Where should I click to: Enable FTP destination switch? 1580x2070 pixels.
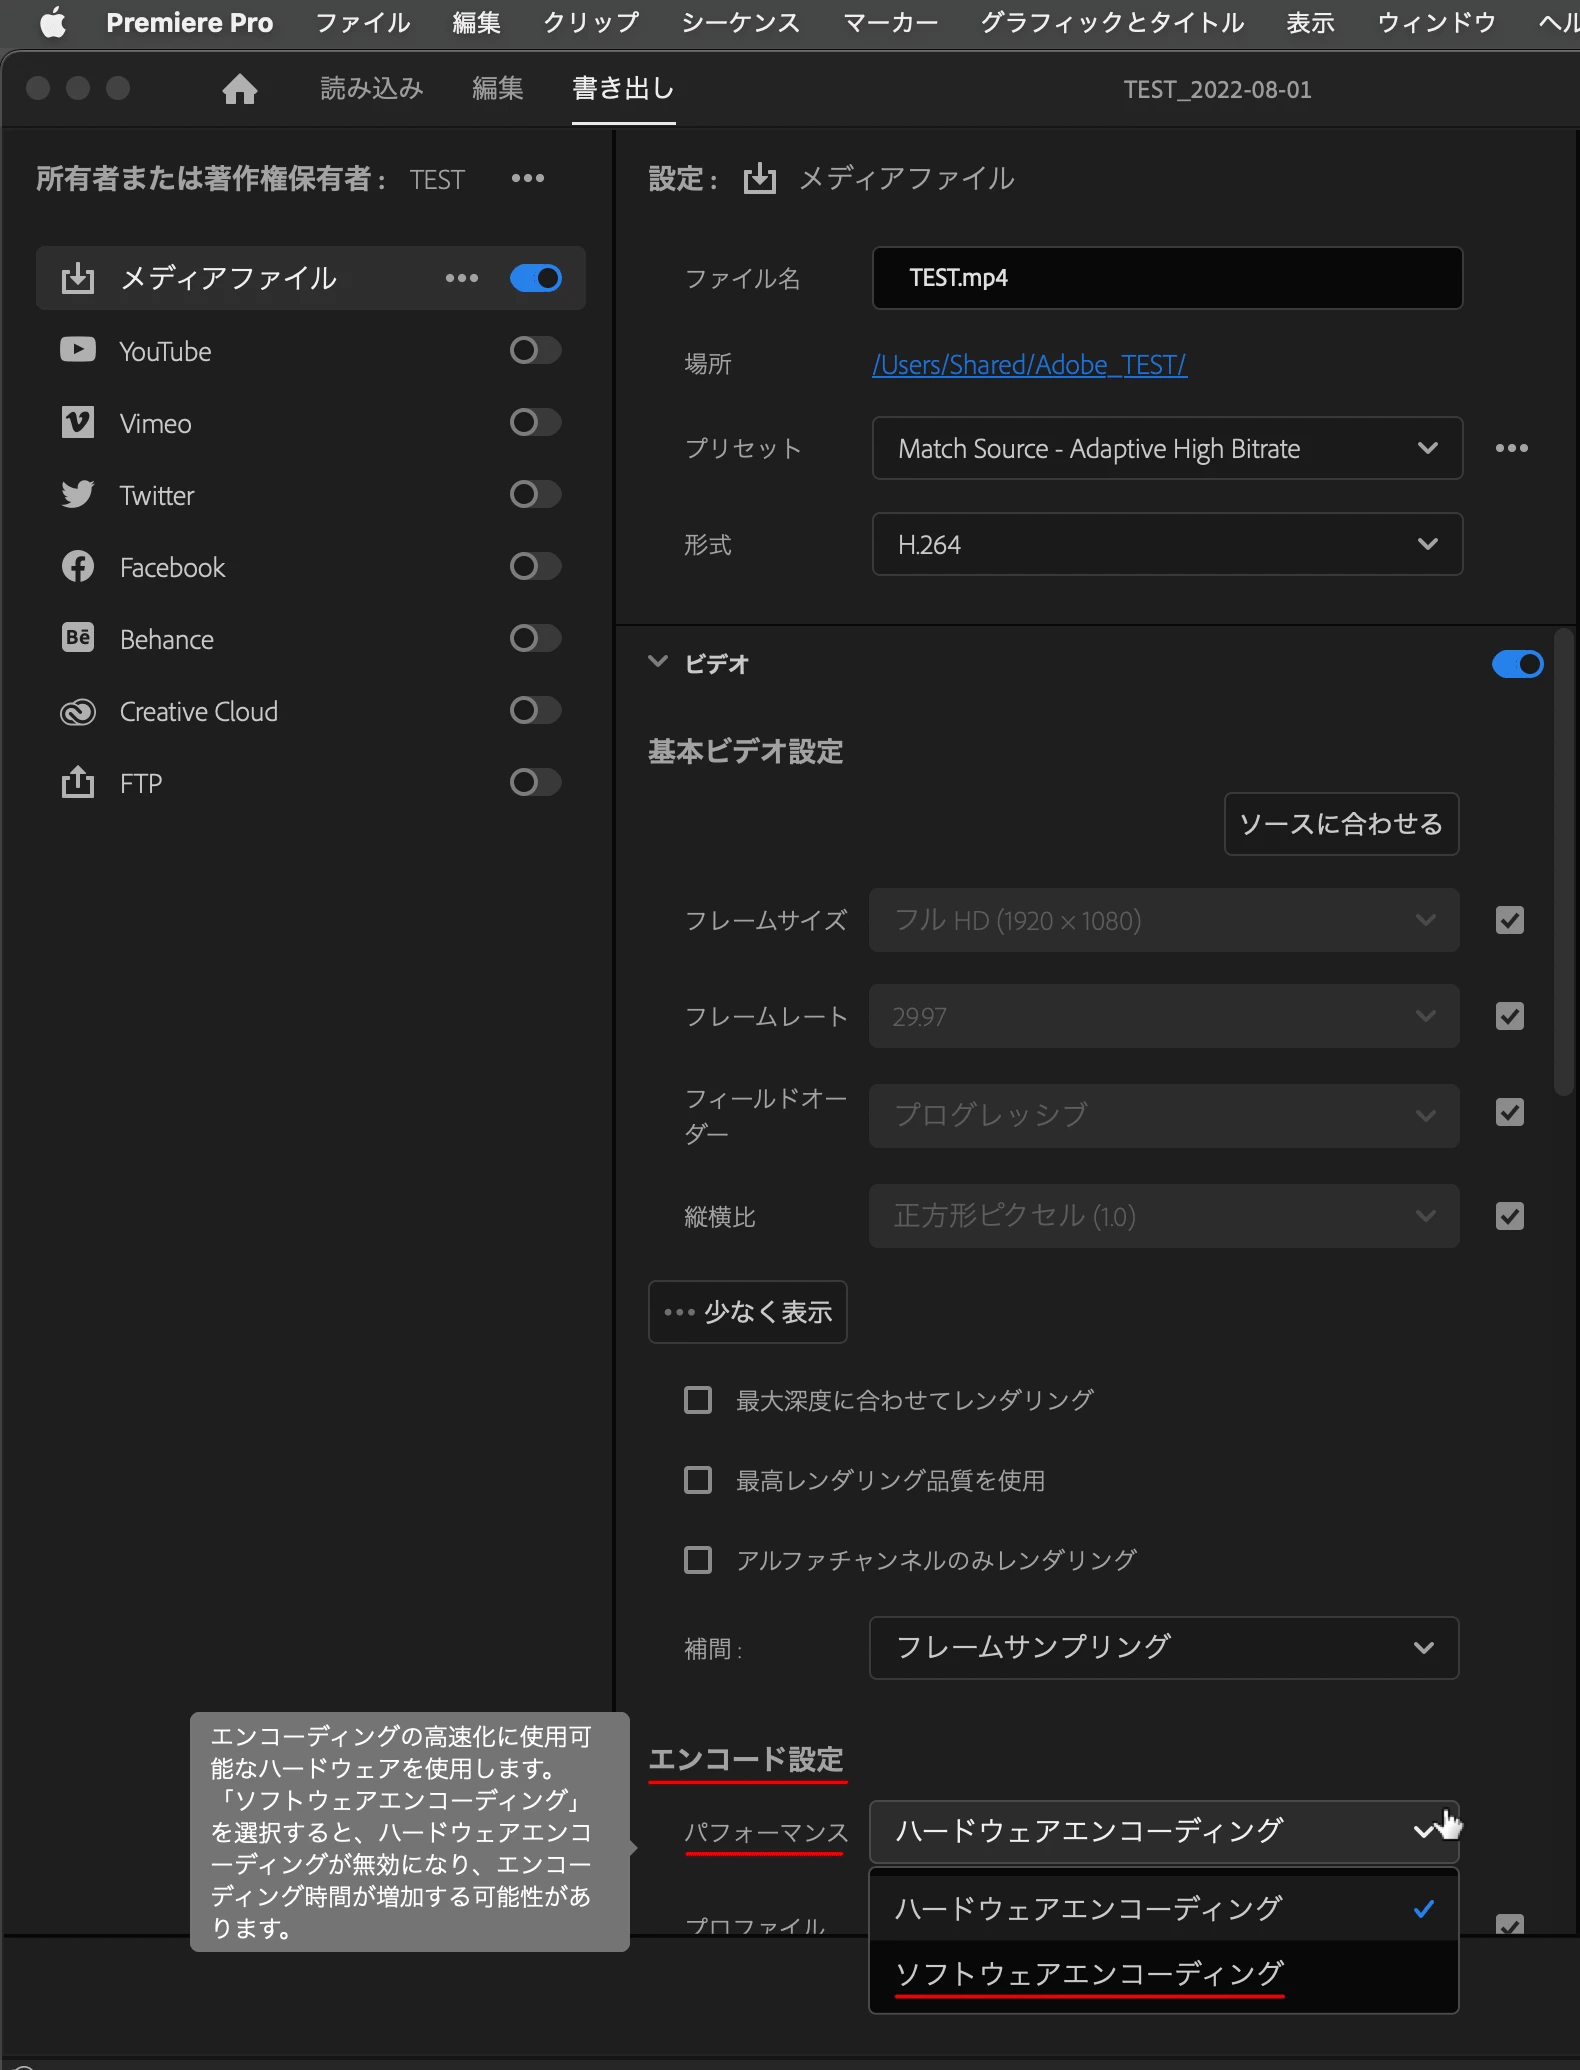536,782
